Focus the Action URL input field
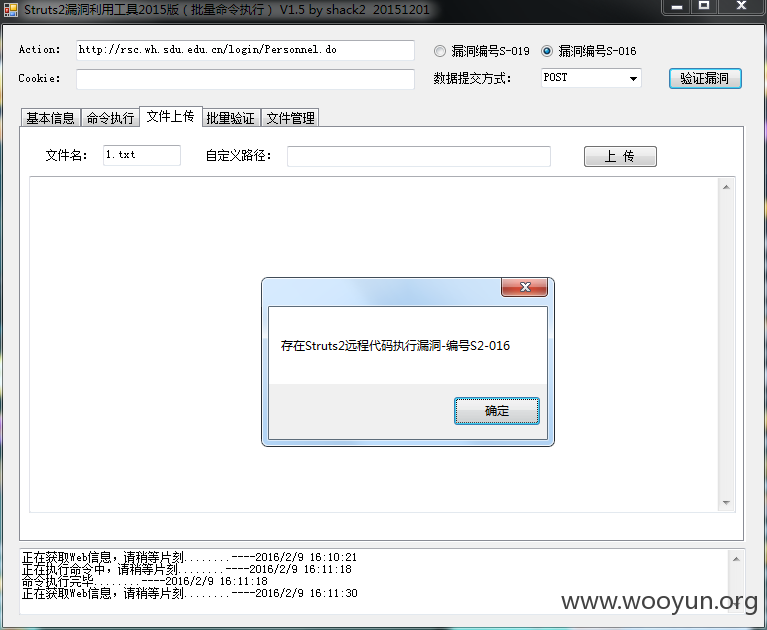 245,50
